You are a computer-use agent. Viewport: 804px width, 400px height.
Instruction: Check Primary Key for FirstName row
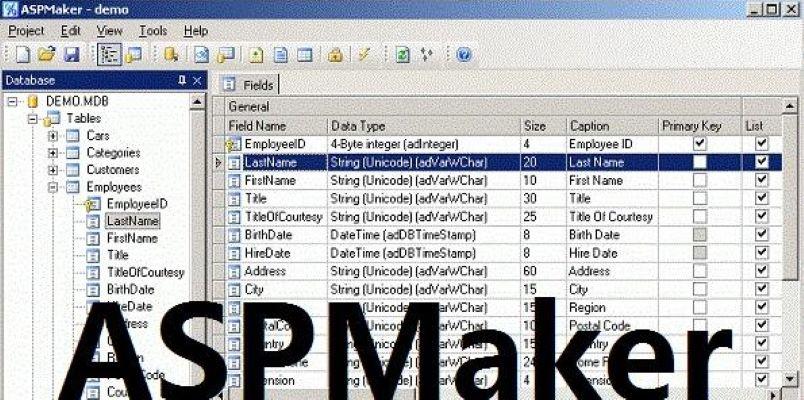click(699, 180)
